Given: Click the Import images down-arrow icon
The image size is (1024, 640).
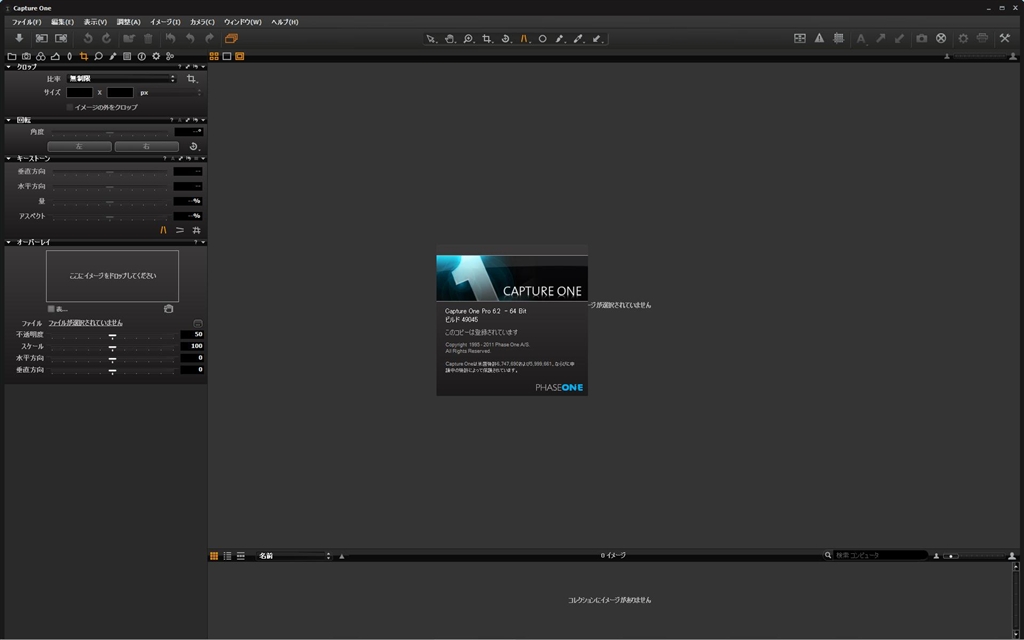Looking at the screenshot, I should tap(19, 39).
